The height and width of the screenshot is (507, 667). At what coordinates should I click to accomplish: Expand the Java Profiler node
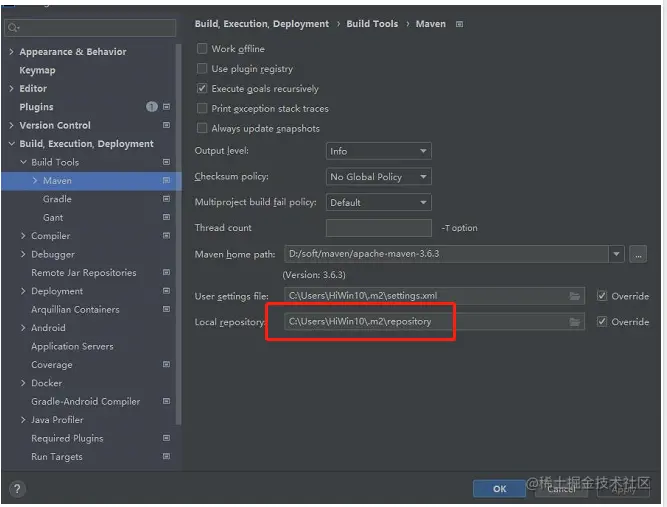pyautogui.click(x=23, y=420)
